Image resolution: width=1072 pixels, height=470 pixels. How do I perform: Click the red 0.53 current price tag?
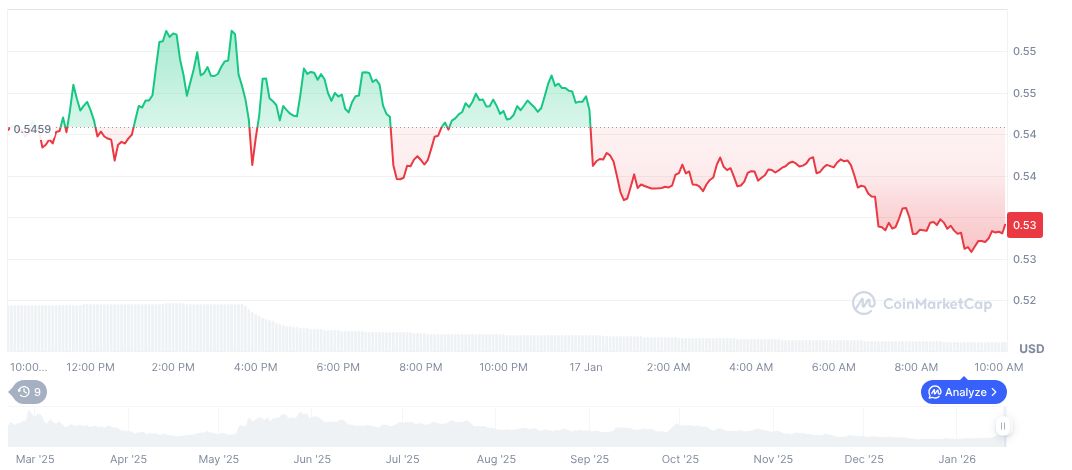click(1026, 226)
